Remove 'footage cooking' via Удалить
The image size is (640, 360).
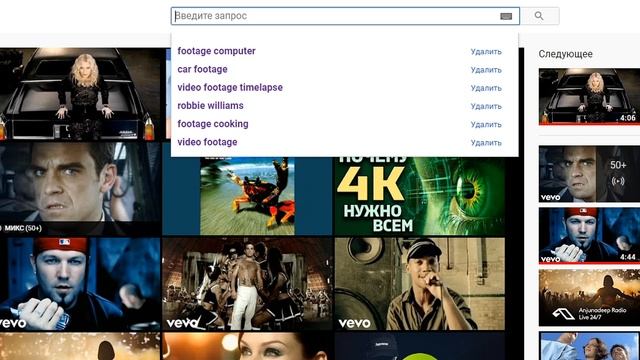click(x=486, y=124)
